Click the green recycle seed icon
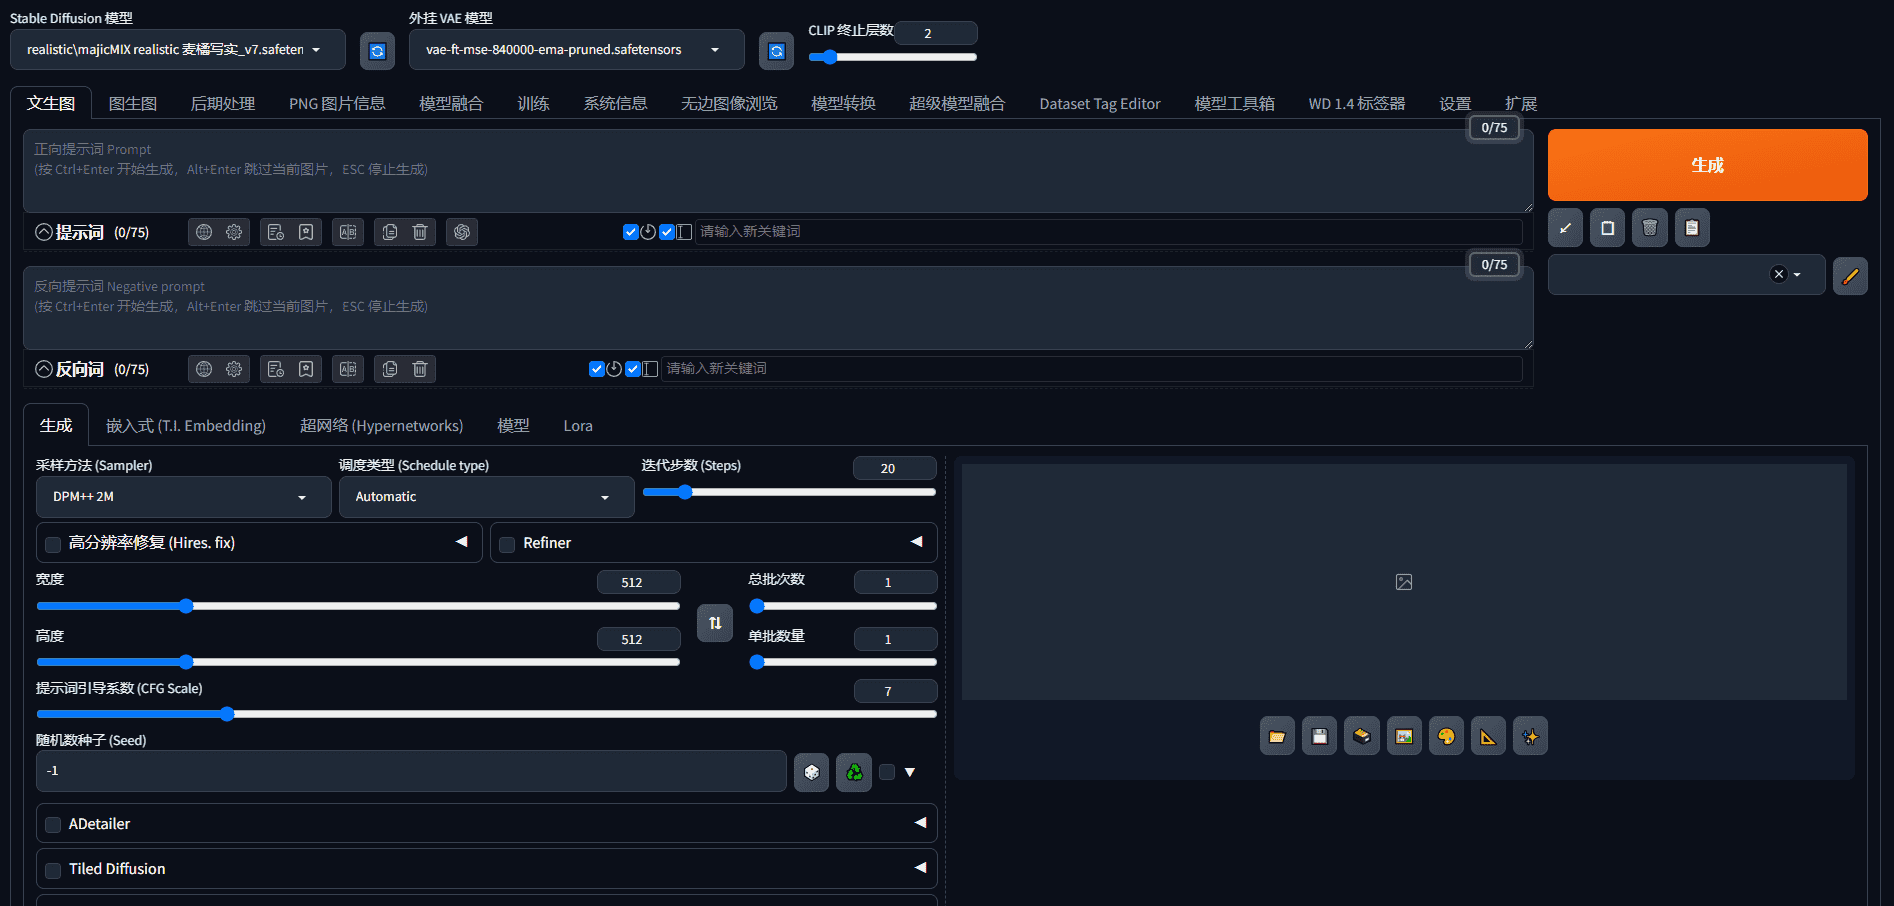 click(854, 772)
